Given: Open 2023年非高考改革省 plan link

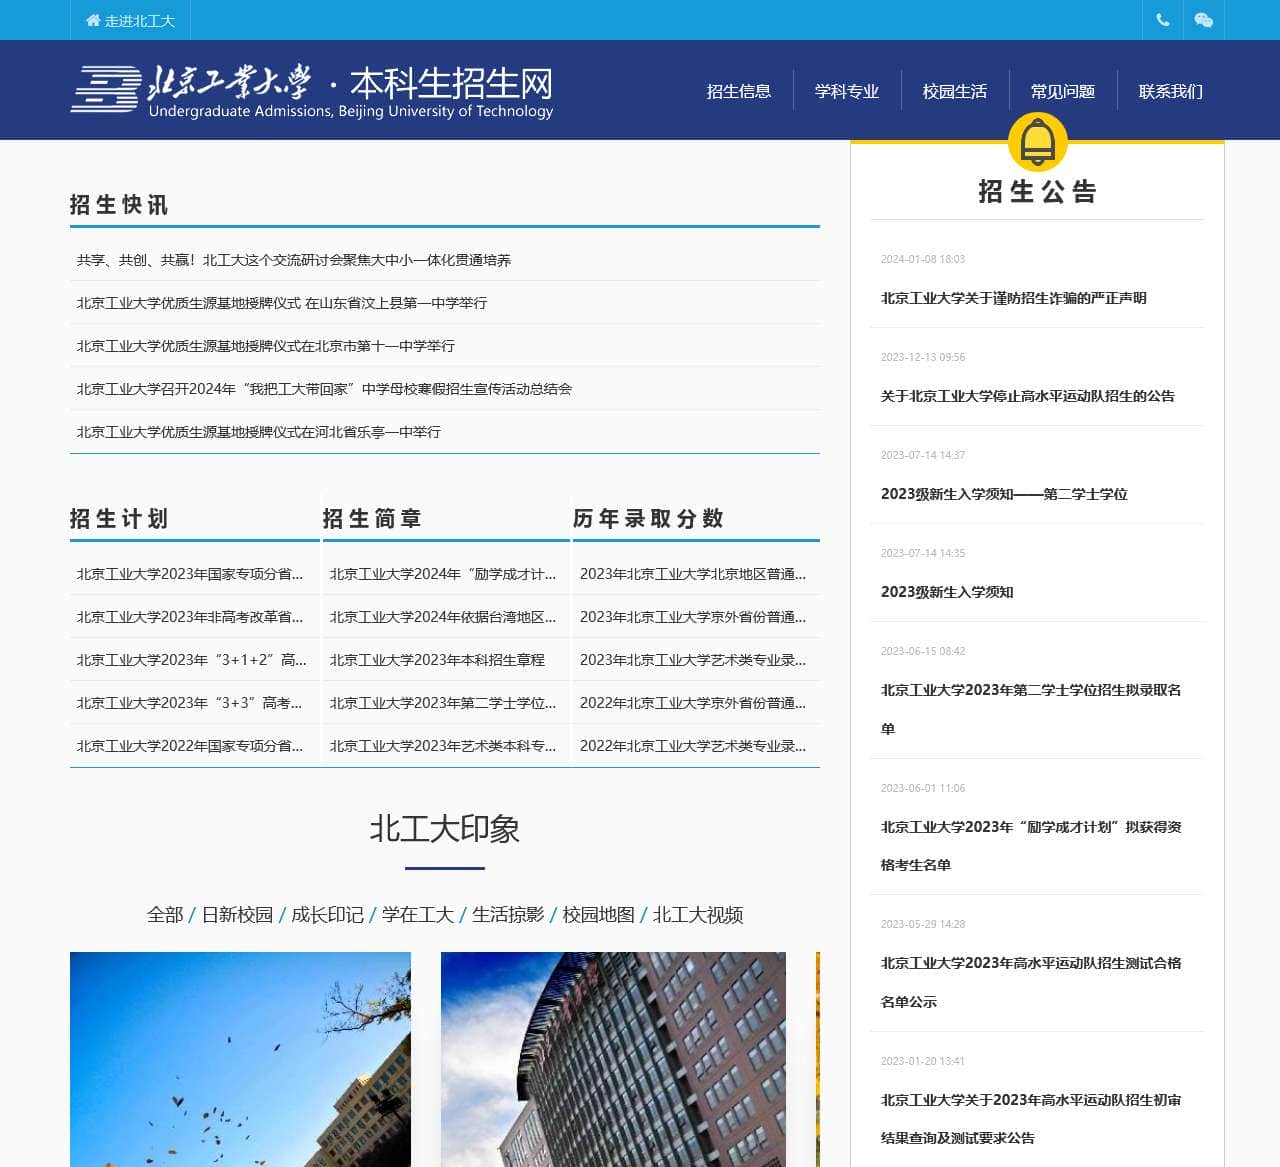Looking at the screenshot, I should point(190,617).
